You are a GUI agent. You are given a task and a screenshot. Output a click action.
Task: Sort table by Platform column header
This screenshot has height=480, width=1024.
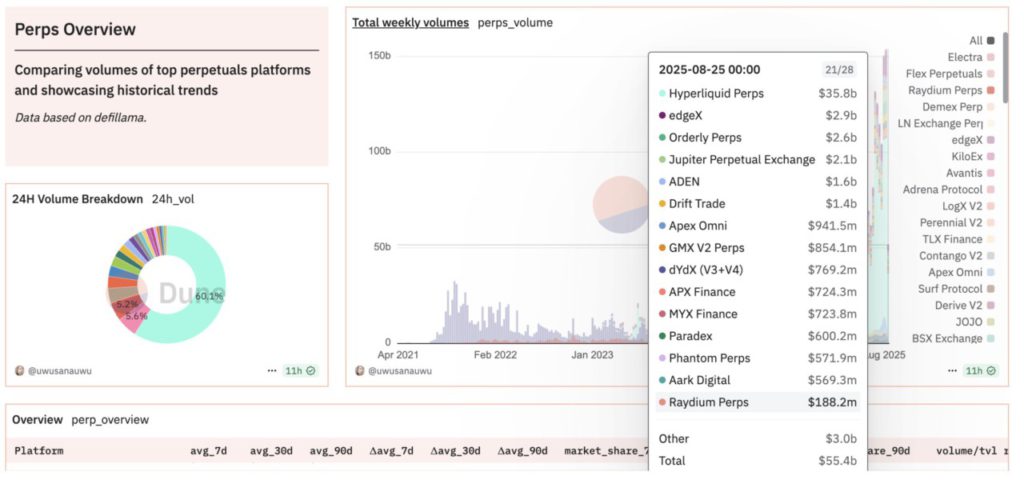39,451
